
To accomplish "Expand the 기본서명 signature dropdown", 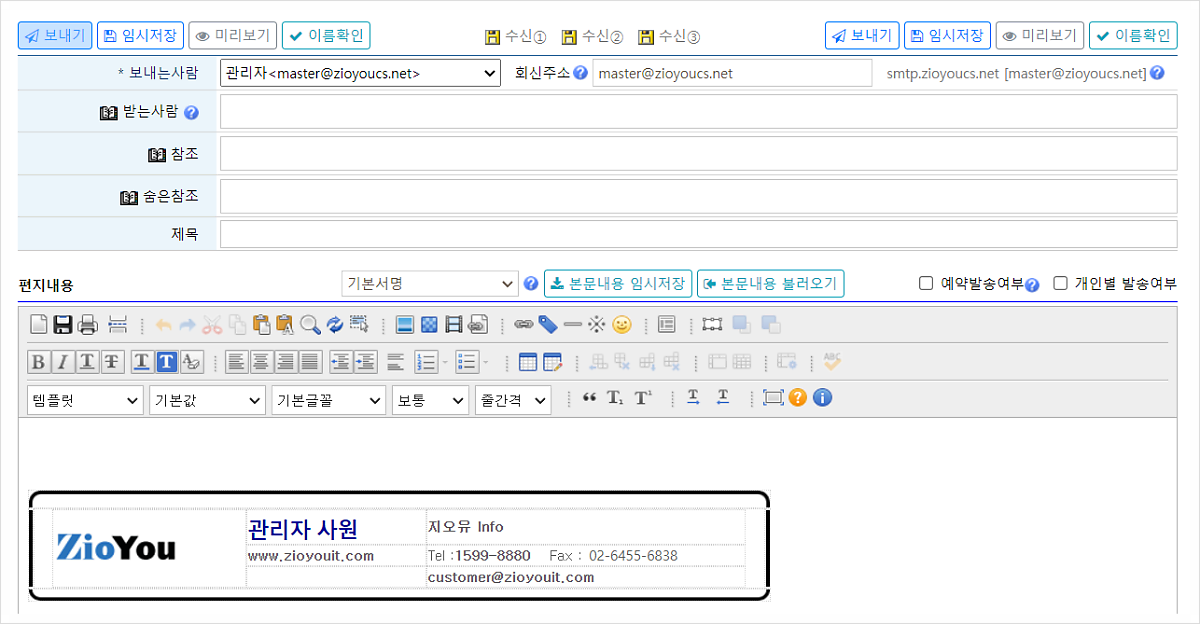I will coord(430,283).
